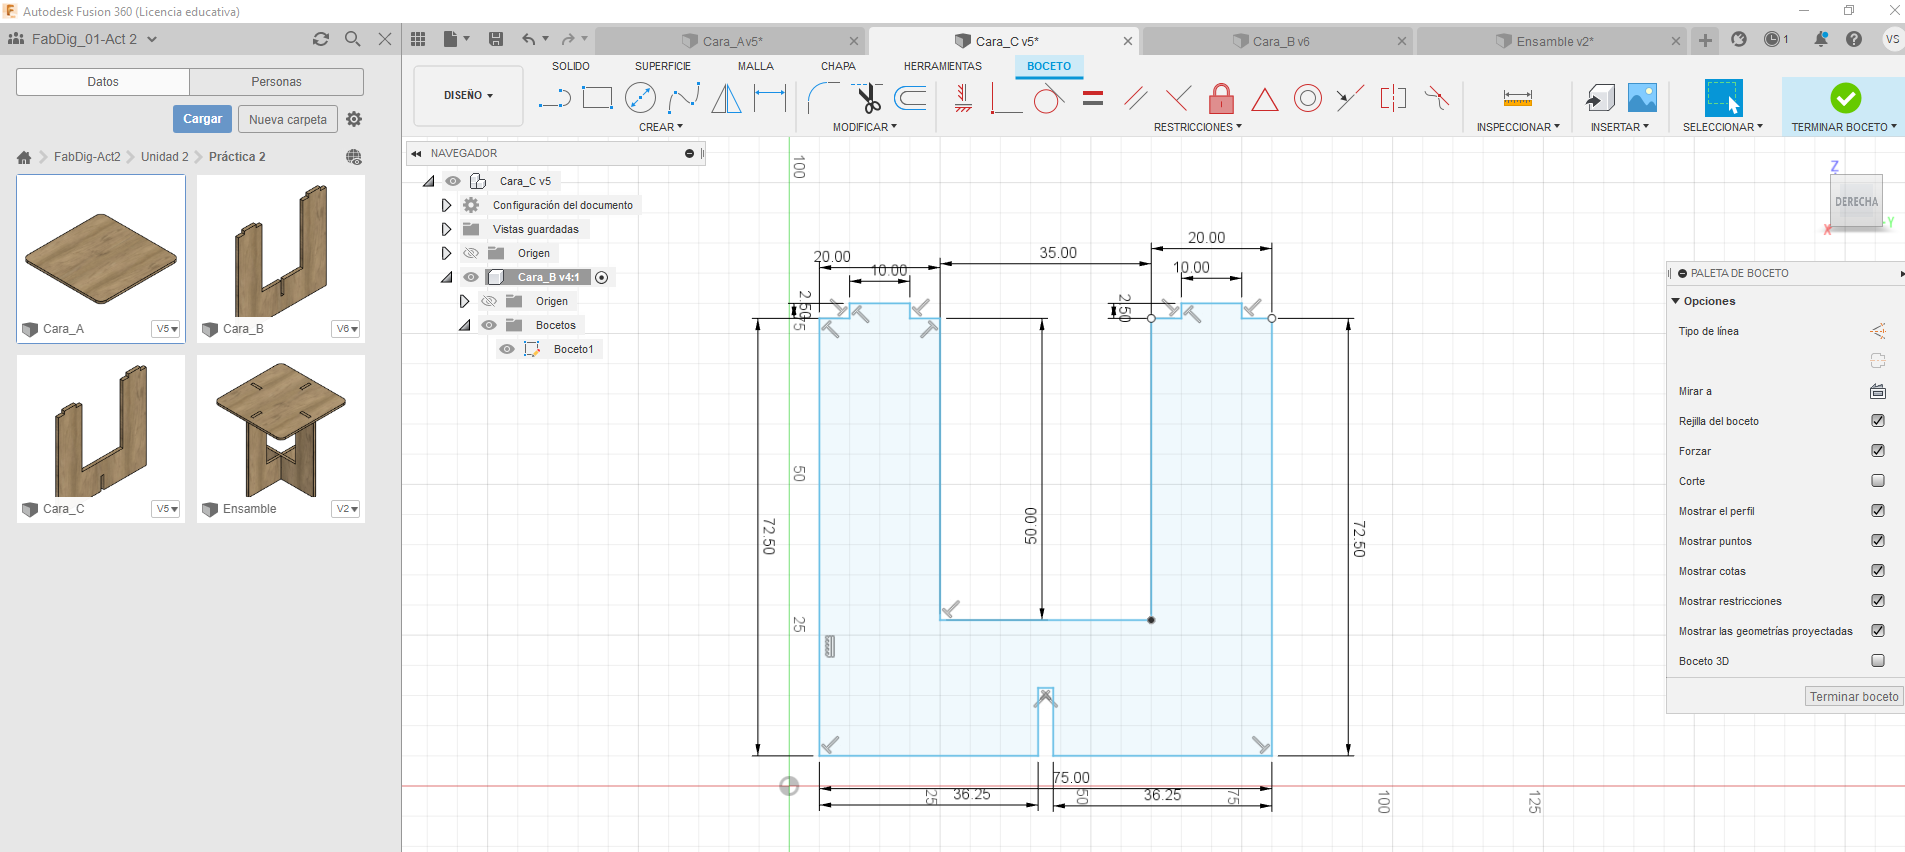Click the Fix/Unfix padlock constraint
The width and height of the screenshot is (1905, 852).
pyautogui.click(x=1221, y=98)
